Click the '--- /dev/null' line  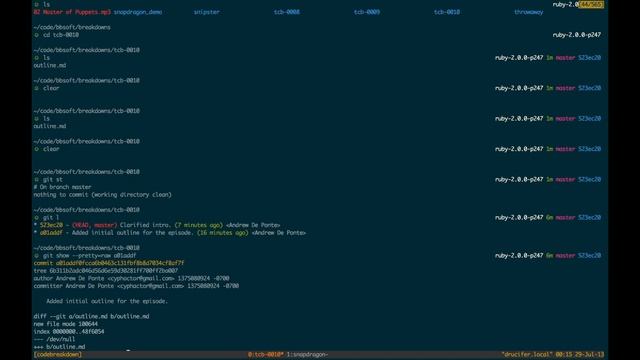54,339
